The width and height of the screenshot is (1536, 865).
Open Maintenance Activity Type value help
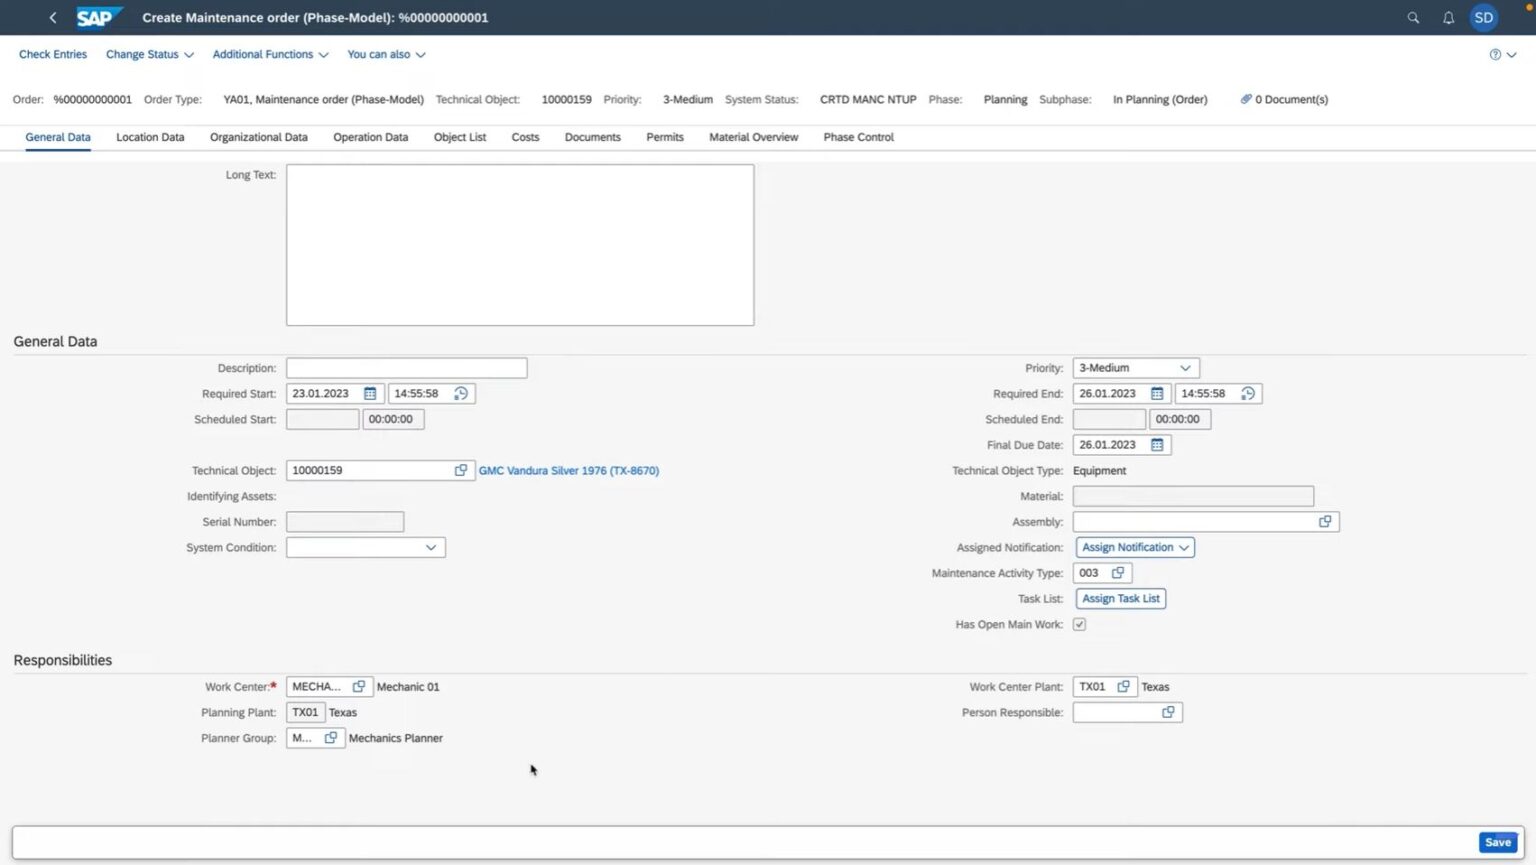coord(1118,573)
